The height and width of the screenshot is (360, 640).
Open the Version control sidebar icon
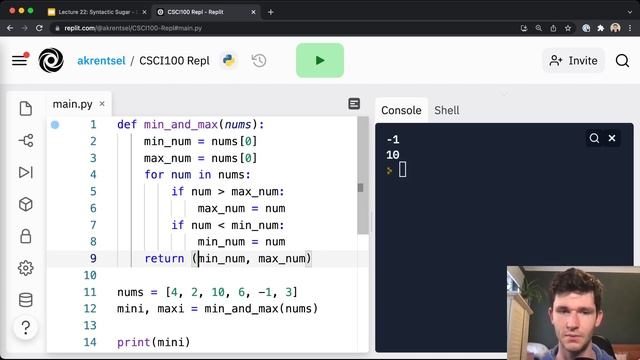tap(26, 140)
